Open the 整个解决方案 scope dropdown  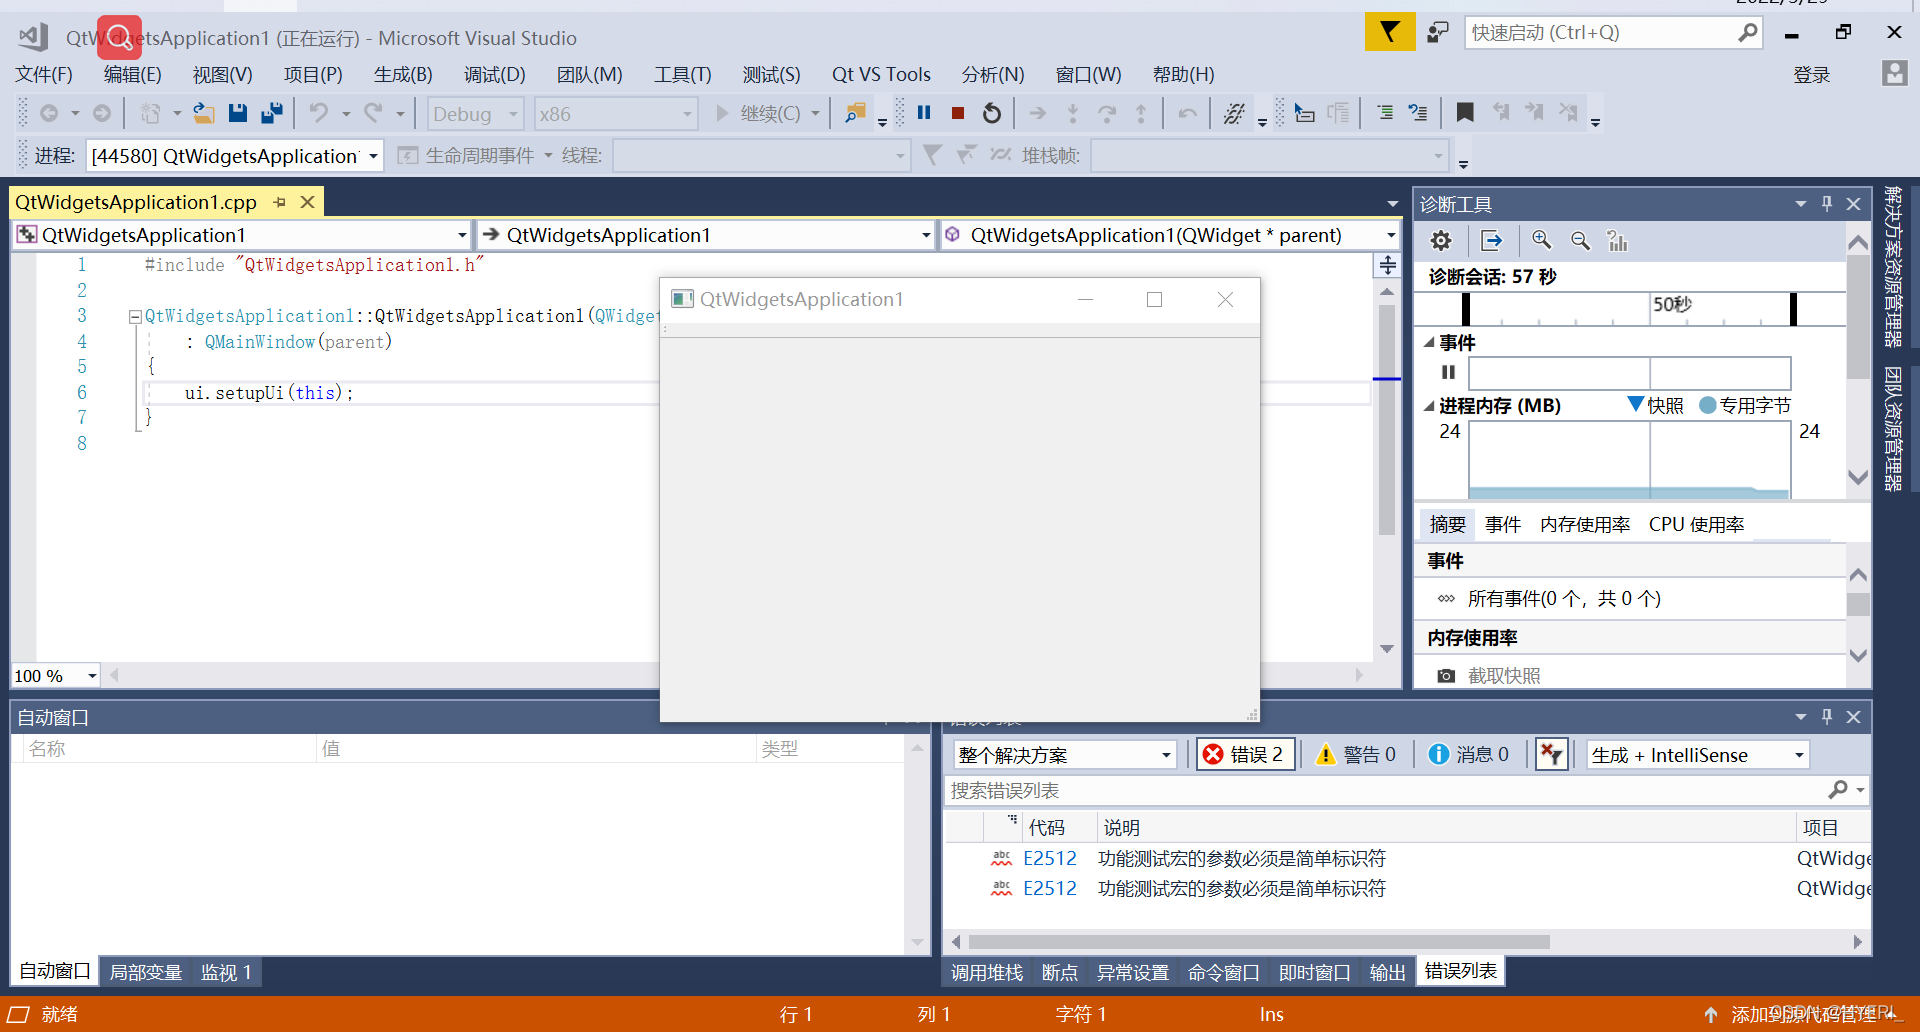[1064, 755]
